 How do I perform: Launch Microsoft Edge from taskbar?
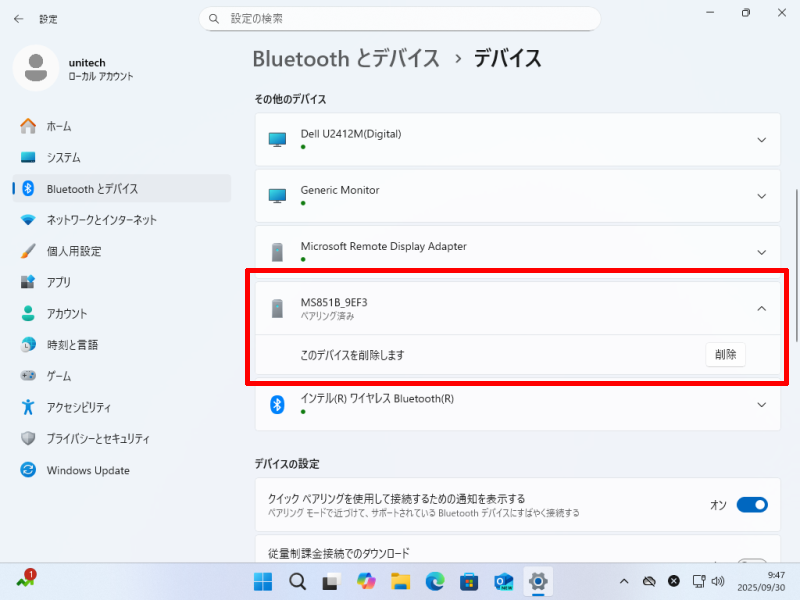pos(435,581)
